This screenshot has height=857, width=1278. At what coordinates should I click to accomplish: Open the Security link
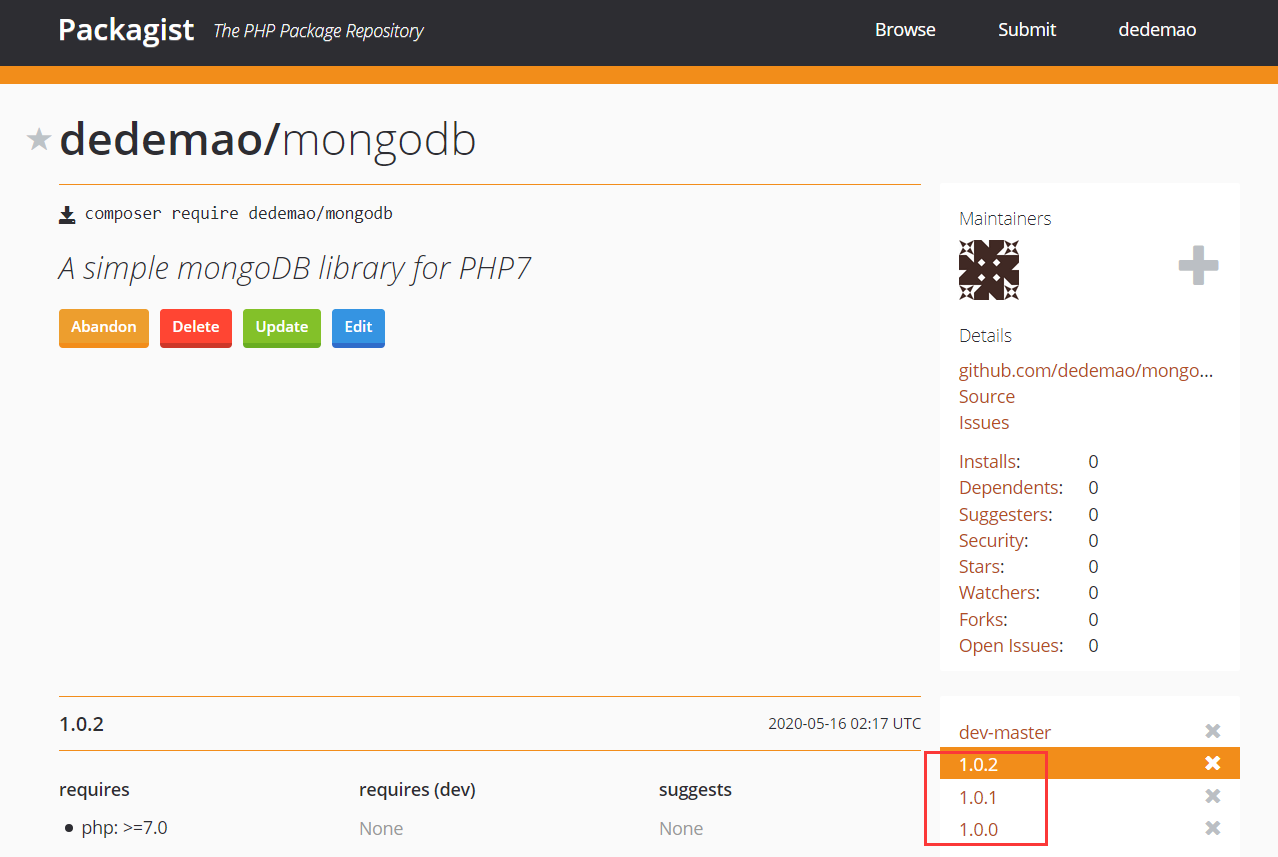tap(991, 541)
